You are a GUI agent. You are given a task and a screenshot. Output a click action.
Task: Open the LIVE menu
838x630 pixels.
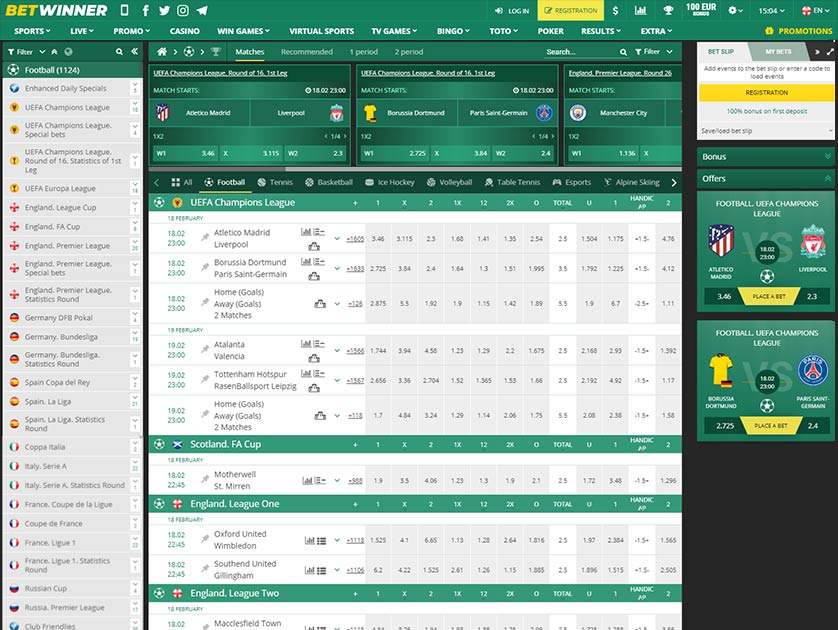click(82, 31)
